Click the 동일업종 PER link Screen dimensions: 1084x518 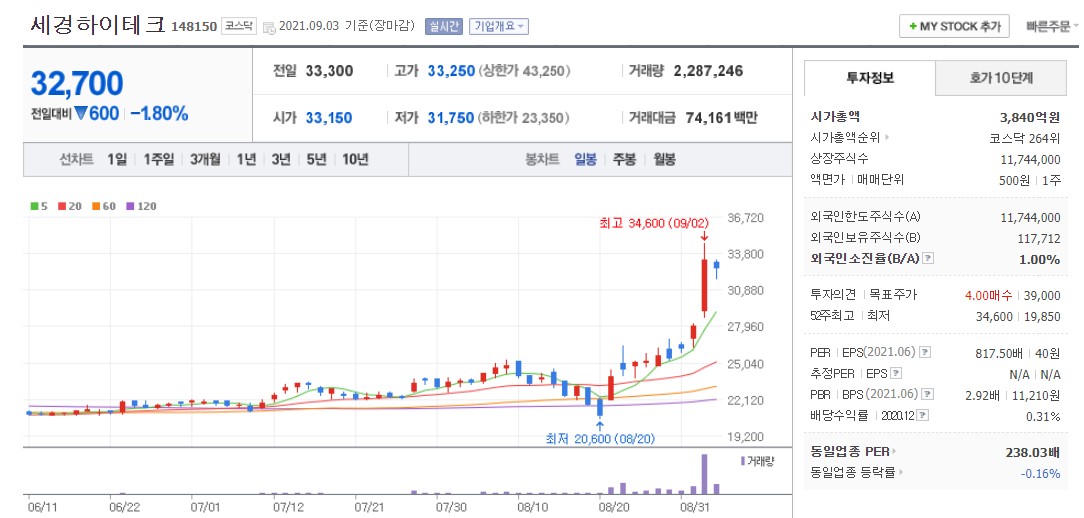(849, 452)
